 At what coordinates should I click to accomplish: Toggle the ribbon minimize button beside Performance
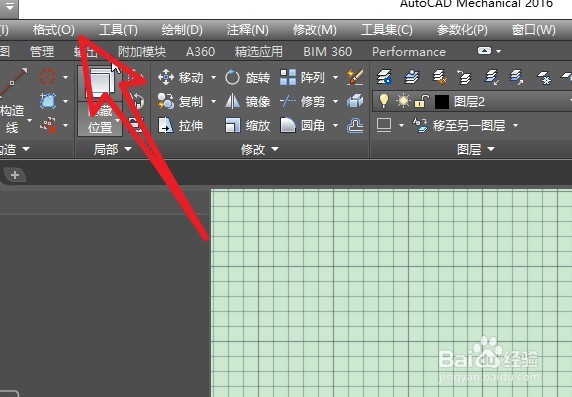pos(484,51)
